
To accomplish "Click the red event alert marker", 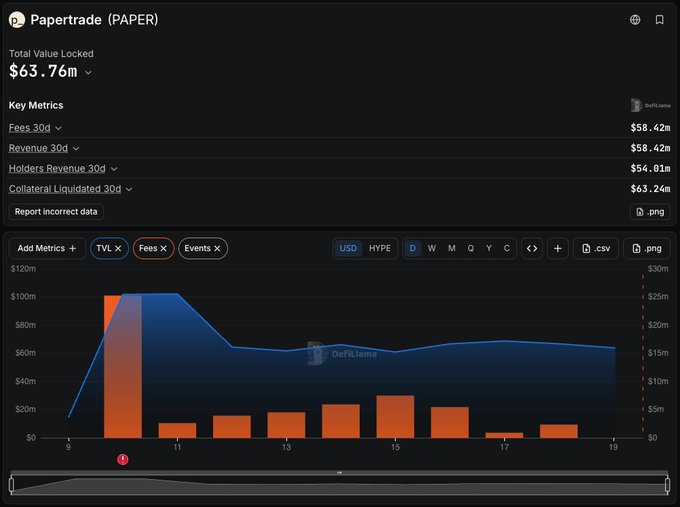I will 123,459.
